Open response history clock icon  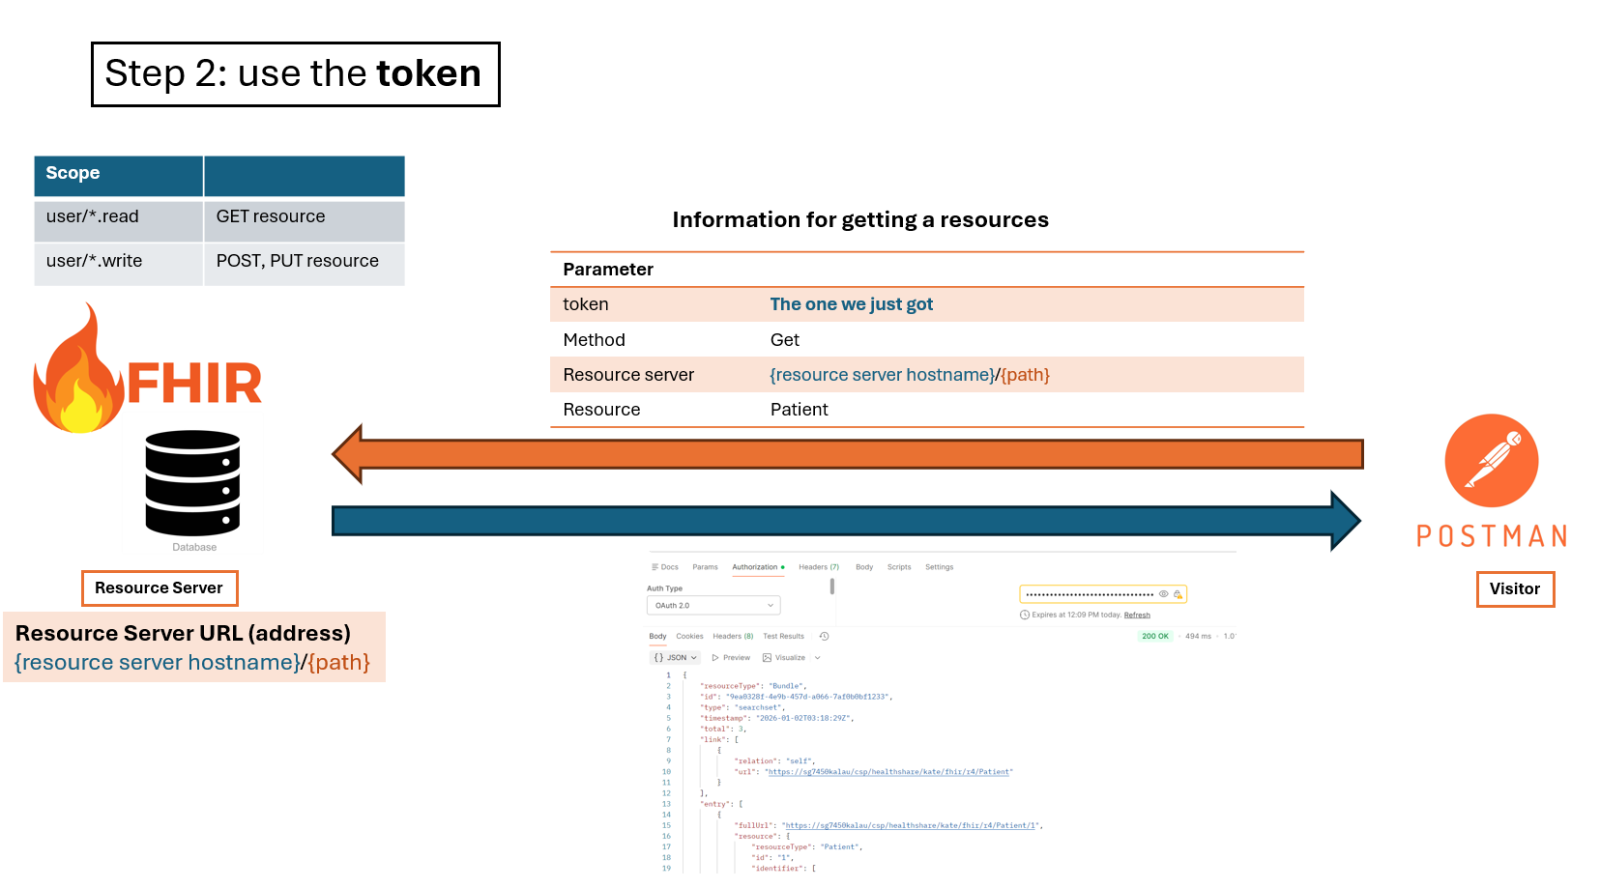[x=824, y=636]
